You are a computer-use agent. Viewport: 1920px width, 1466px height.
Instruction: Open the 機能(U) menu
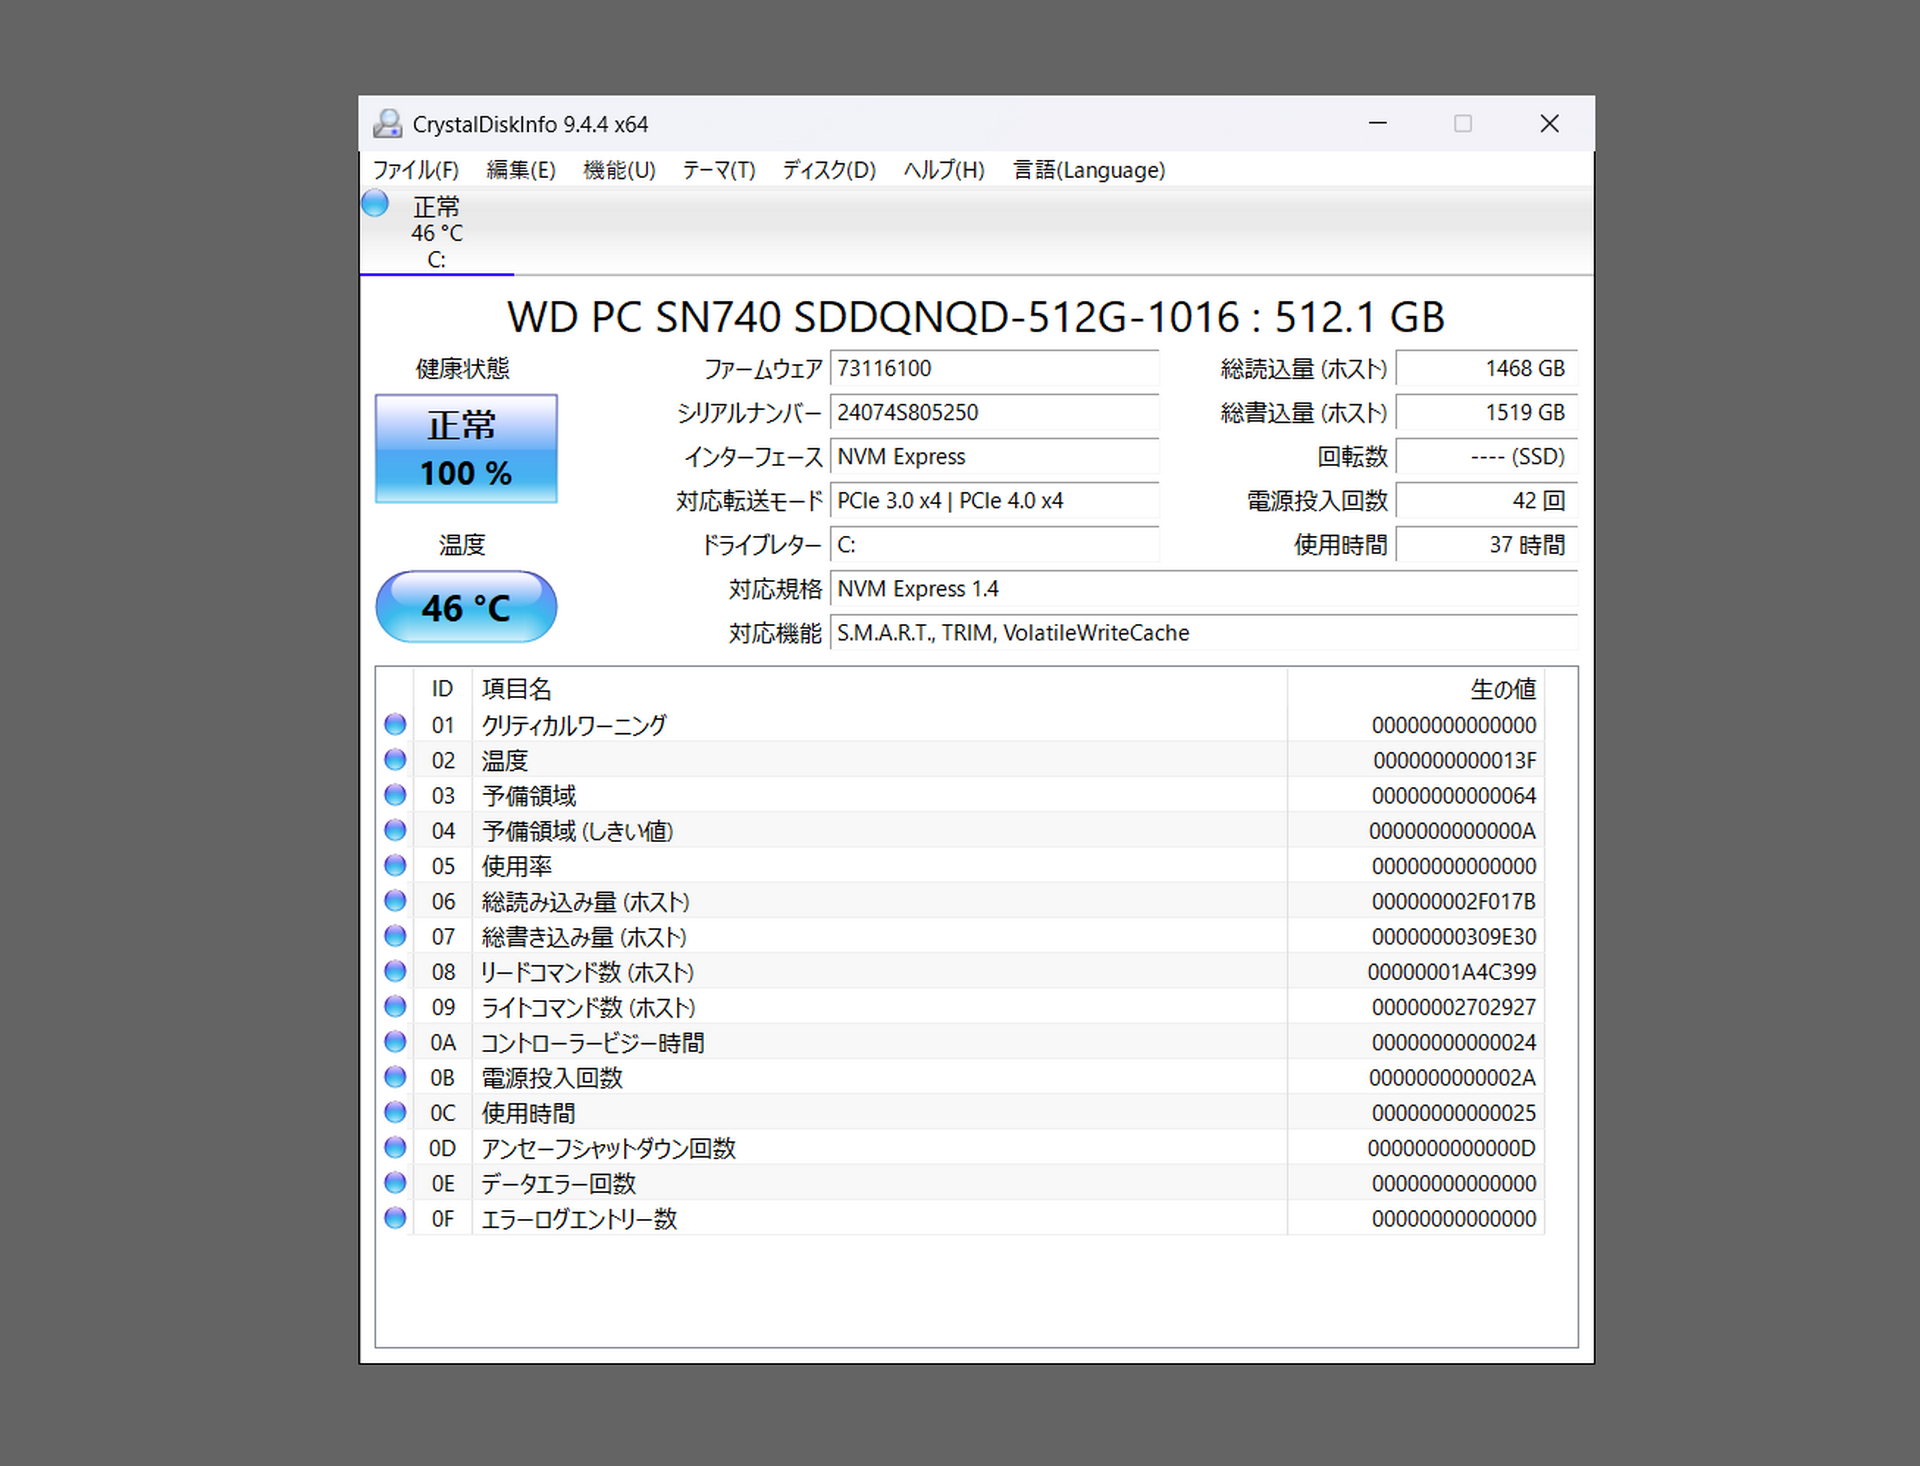coord(619,170)
